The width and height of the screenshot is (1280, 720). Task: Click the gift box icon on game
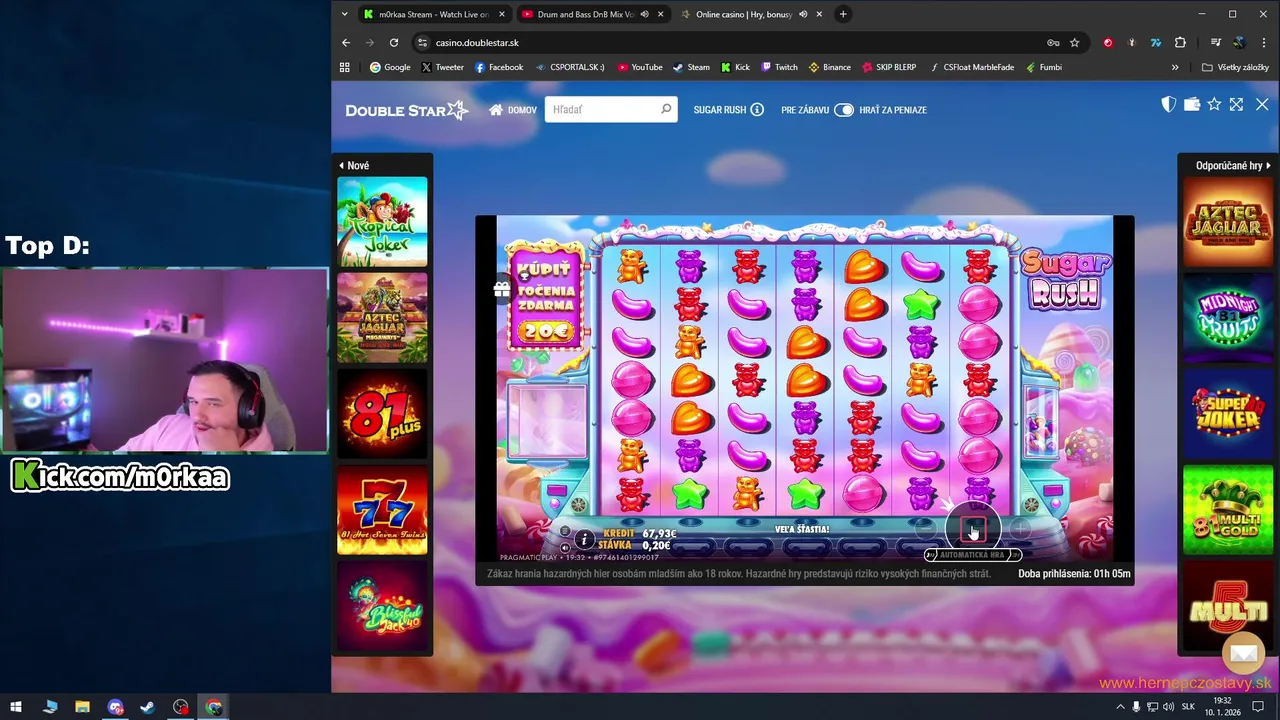[x=502, y=289]
